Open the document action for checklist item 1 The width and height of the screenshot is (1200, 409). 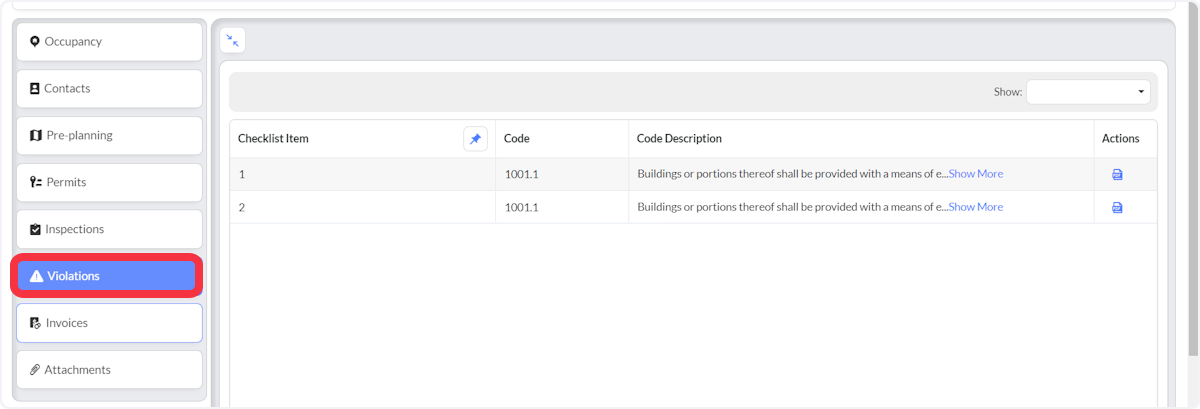pos(1117,174)
